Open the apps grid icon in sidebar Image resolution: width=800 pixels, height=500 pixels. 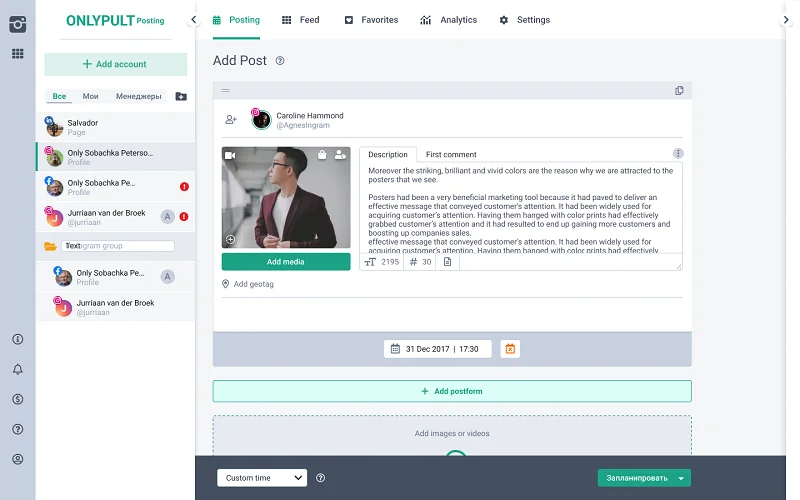tap(17, 53)
